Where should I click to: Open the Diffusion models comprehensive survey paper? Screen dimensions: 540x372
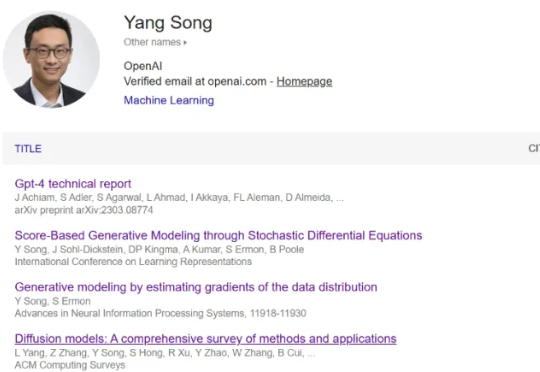(206, 339)
